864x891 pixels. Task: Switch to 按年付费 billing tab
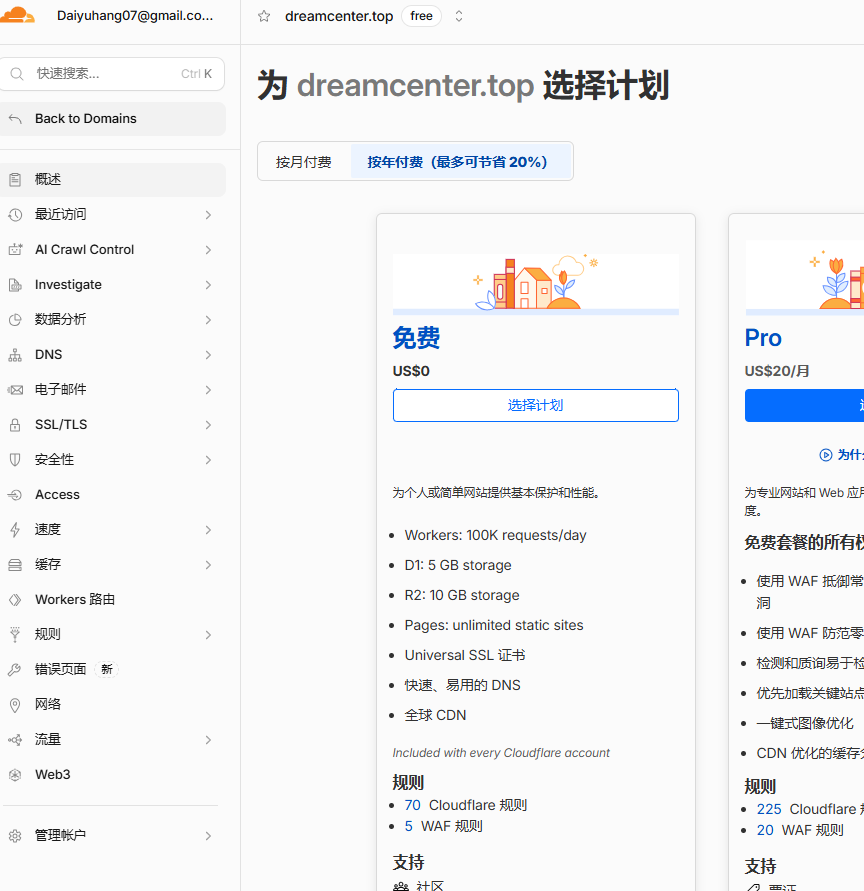coord(460,162)
